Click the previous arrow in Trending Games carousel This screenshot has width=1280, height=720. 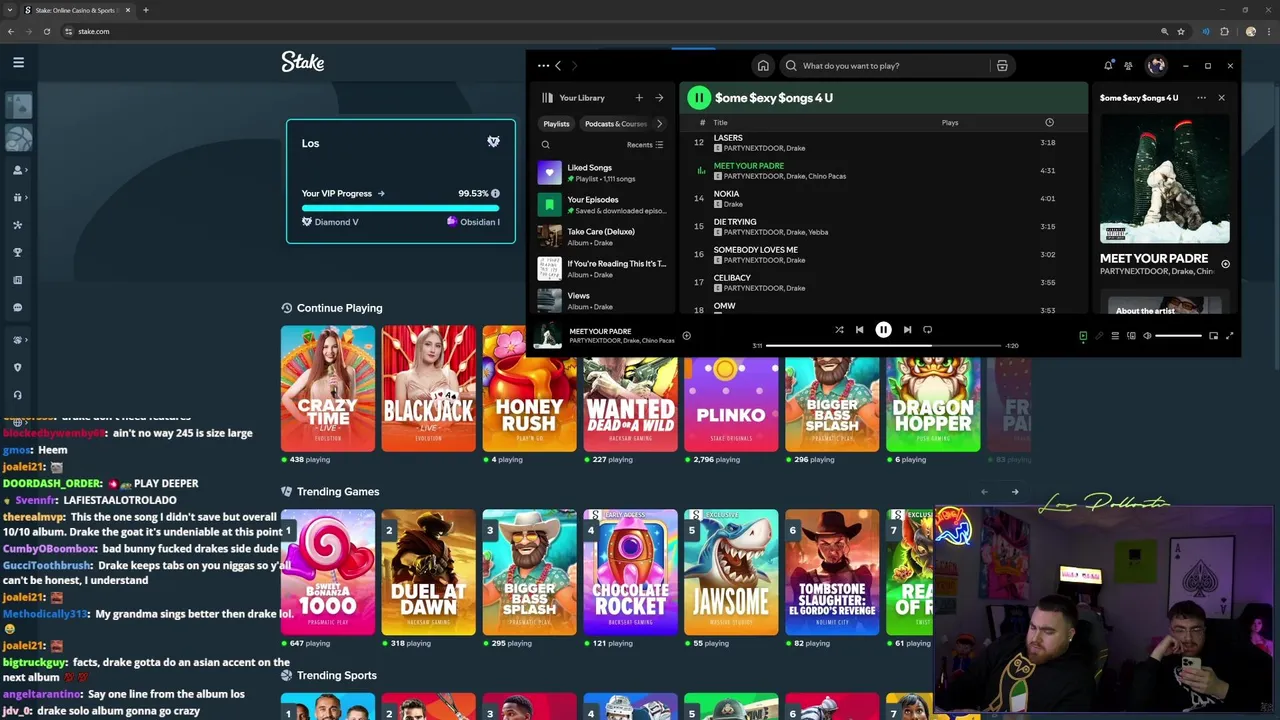pos(984,492)
